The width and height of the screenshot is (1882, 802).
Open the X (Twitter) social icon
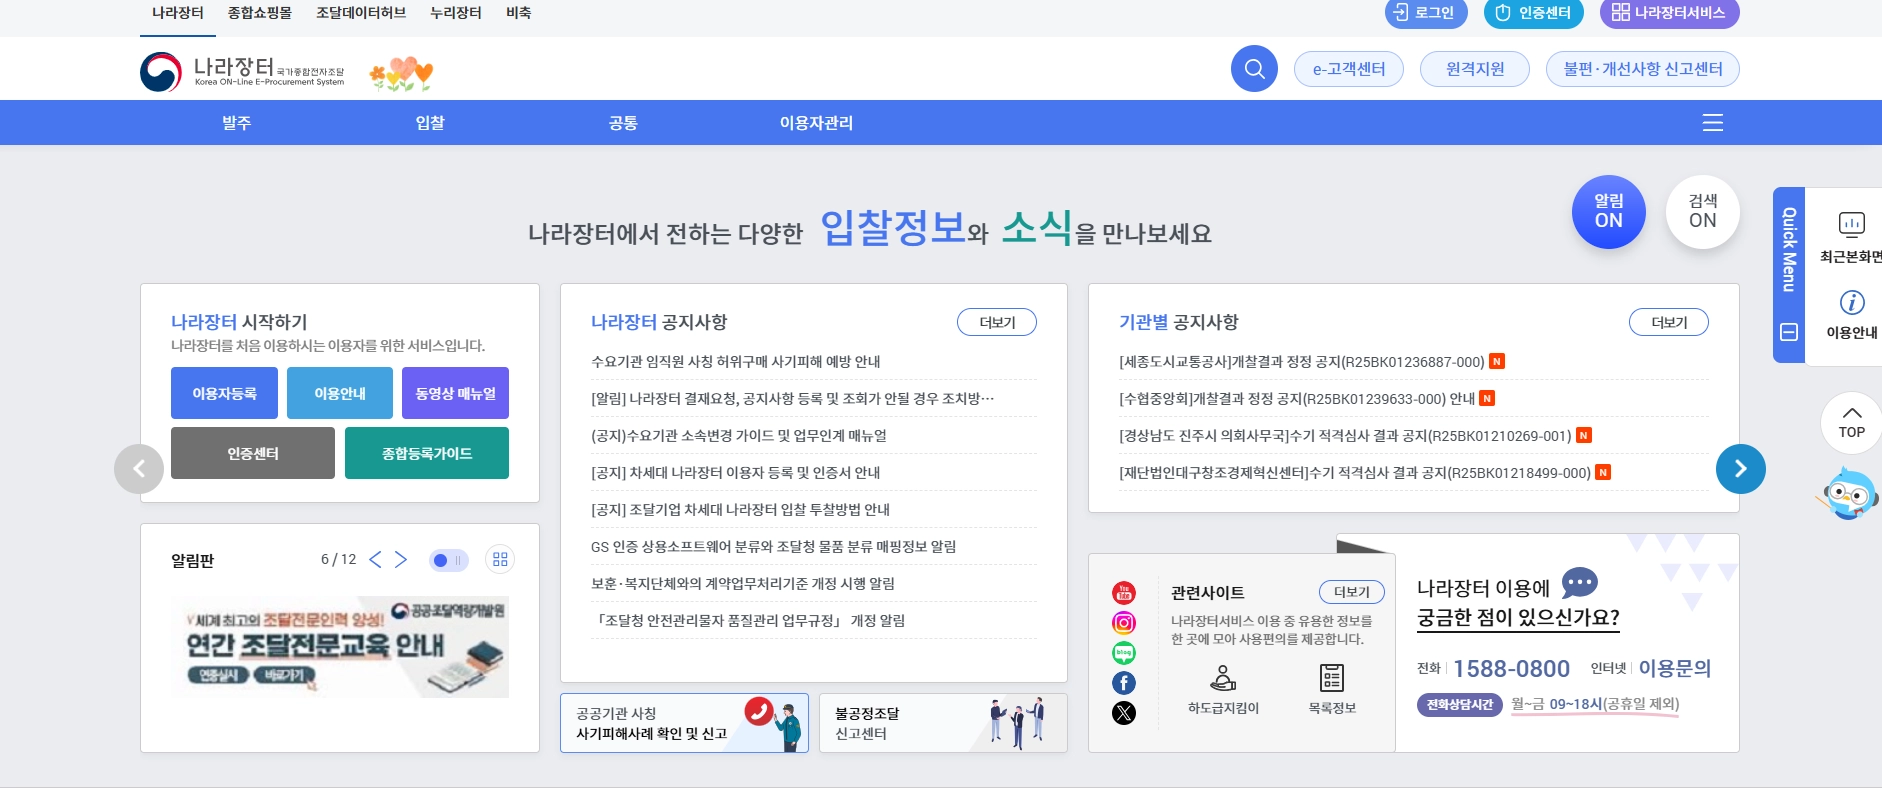pyautogui.click(x=1124, y=713)
